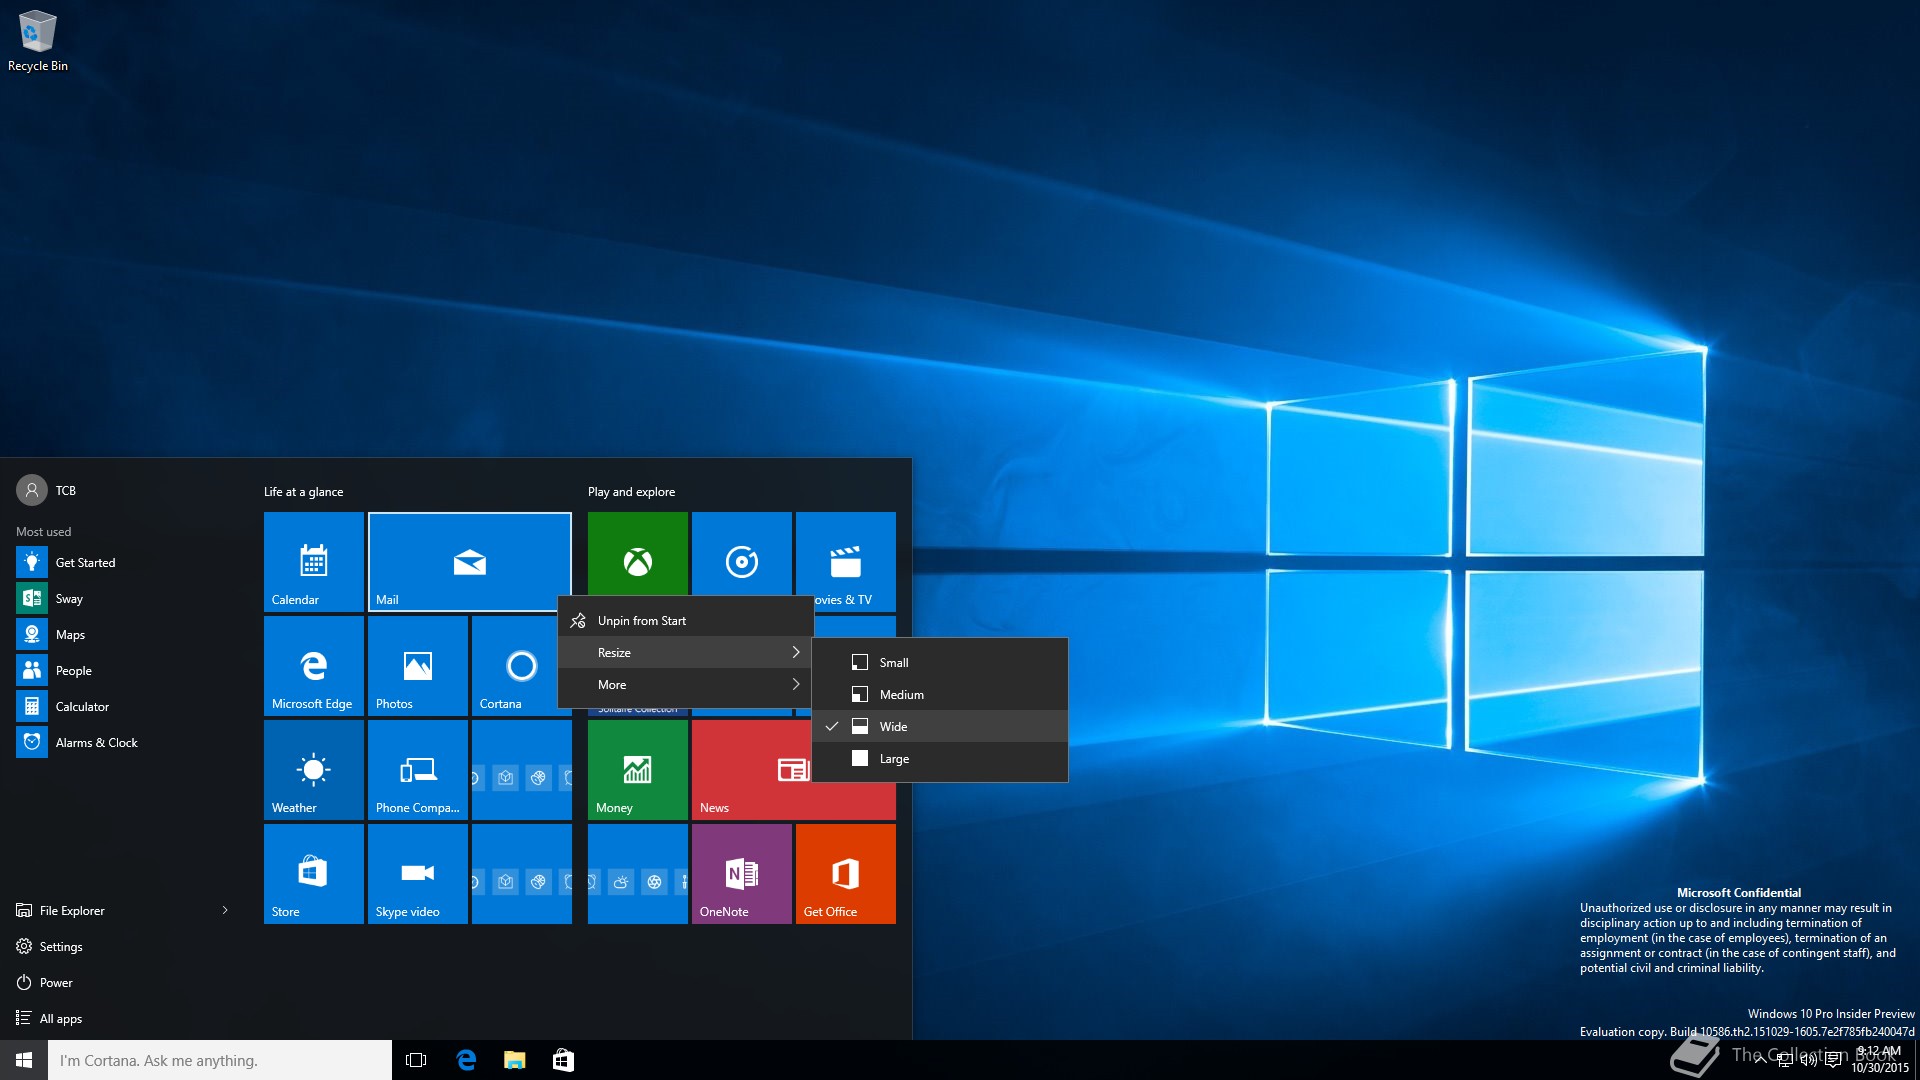Select Medium tile size
1920x1080 pixels.
click(x=940, y=694)
